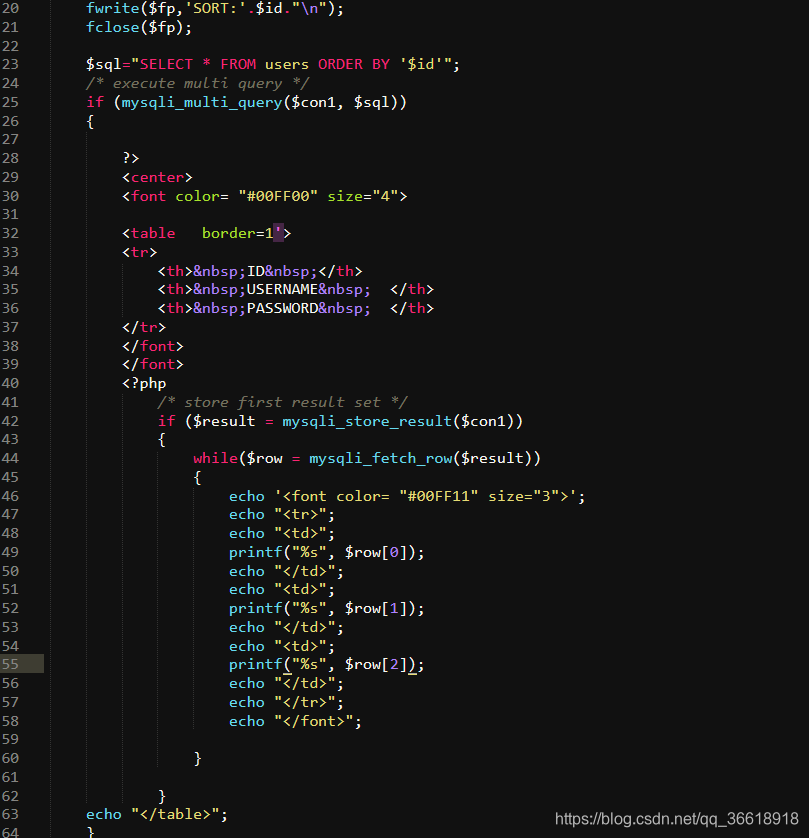Image resolution: width=809 pixels, height=838 pixels.
Task: Click $row[1] in the printf on line 52
Action: (x=376, y=609)
